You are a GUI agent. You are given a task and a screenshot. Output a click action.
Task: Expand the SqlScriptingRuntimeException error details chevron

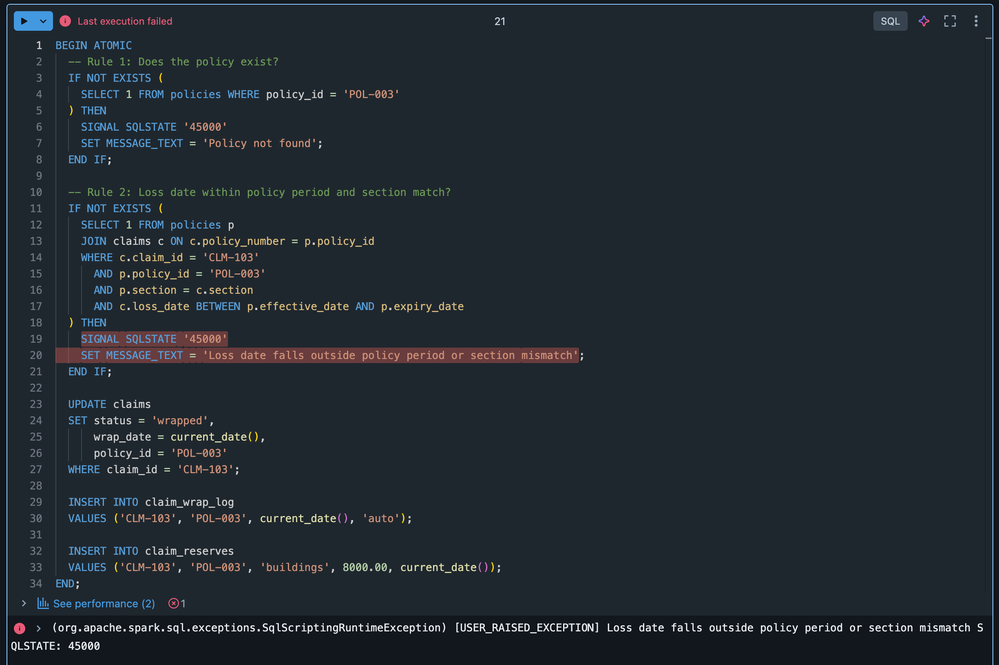[38, 628]
